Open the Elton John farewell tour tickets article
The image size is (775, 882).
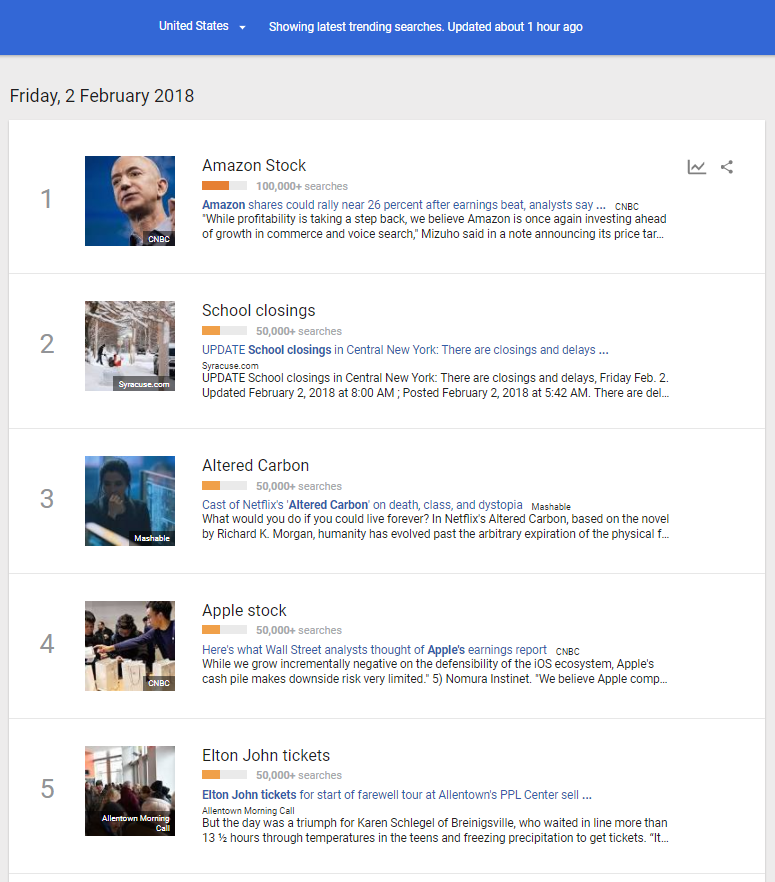click(x=396, y=795)
